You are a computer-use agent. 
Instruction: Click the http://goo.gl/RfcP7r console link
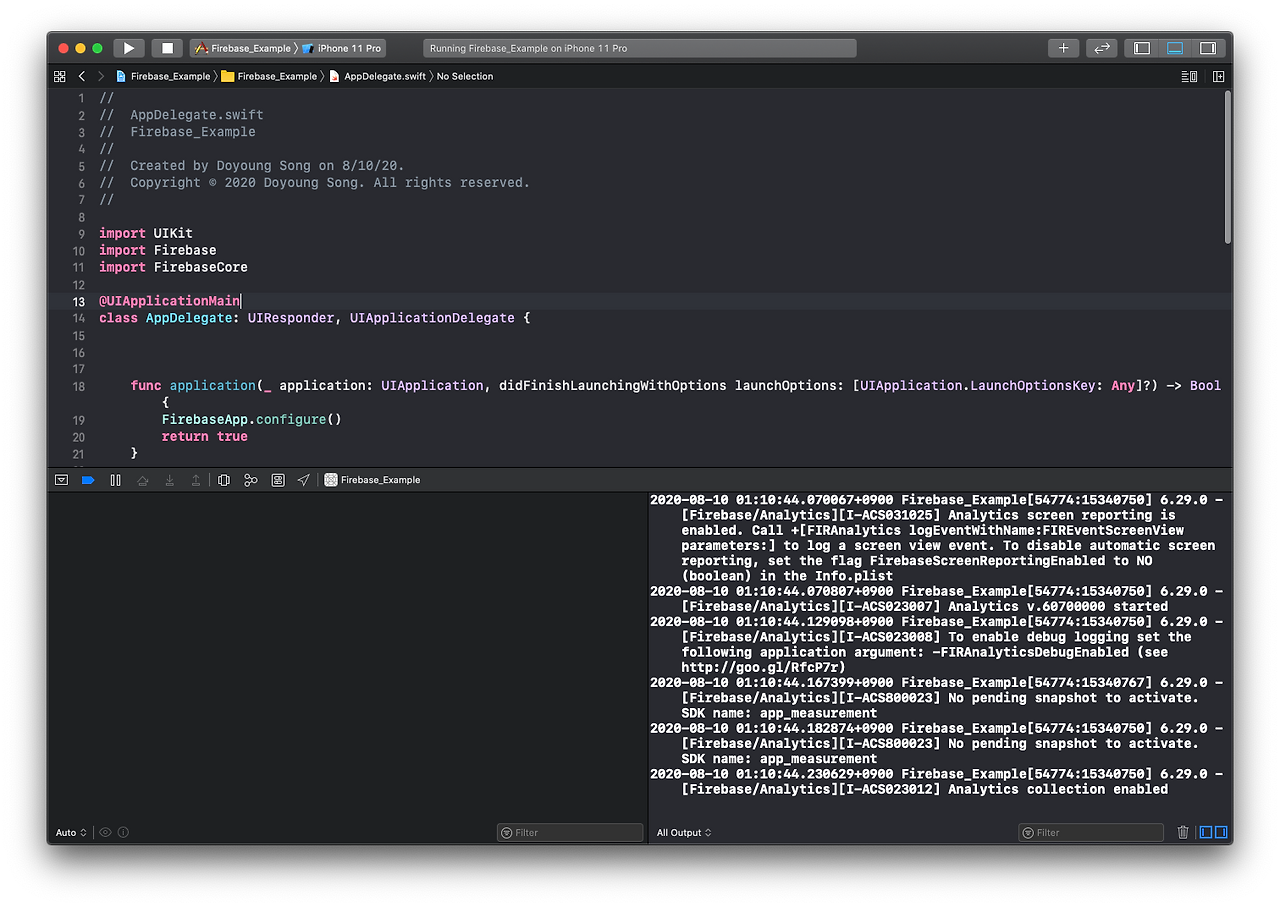764,667
